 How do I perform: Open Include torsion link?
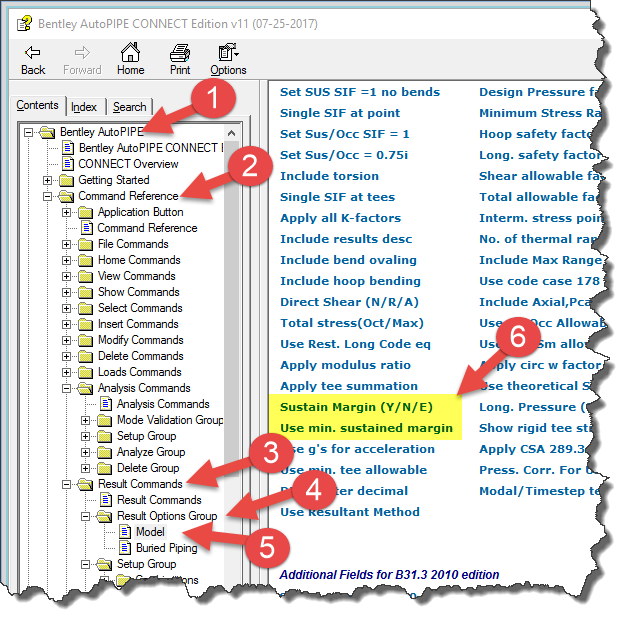click(329, 176)
